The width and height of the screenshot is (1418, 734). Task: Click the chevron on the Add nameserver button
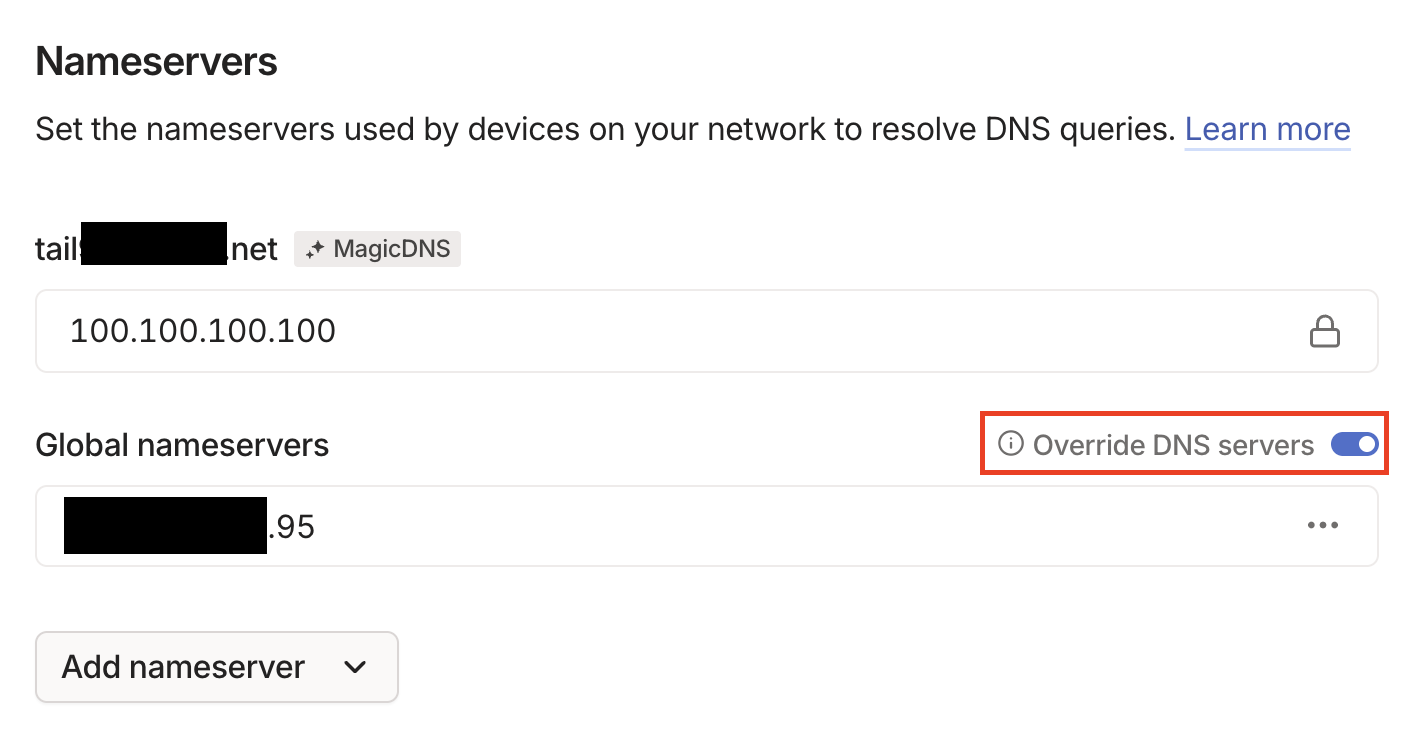click(353, 667)
